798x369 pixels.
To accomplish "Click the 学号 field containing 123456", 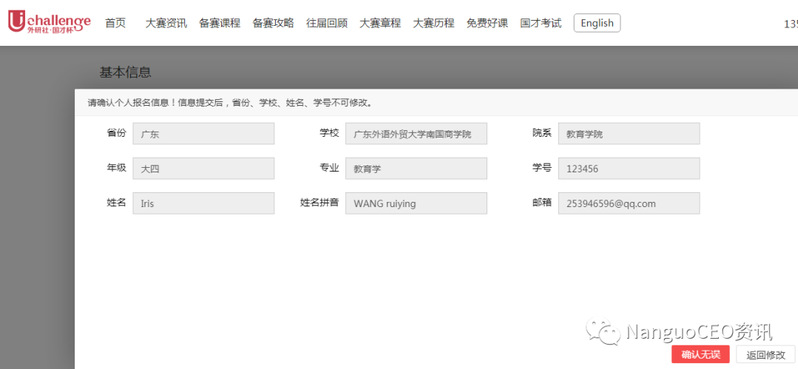I will 629,168.
